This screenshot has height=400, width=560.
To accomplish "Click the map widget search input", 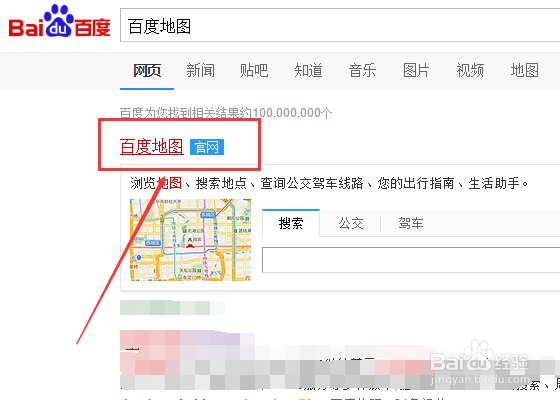I will [x=411, y=260].
